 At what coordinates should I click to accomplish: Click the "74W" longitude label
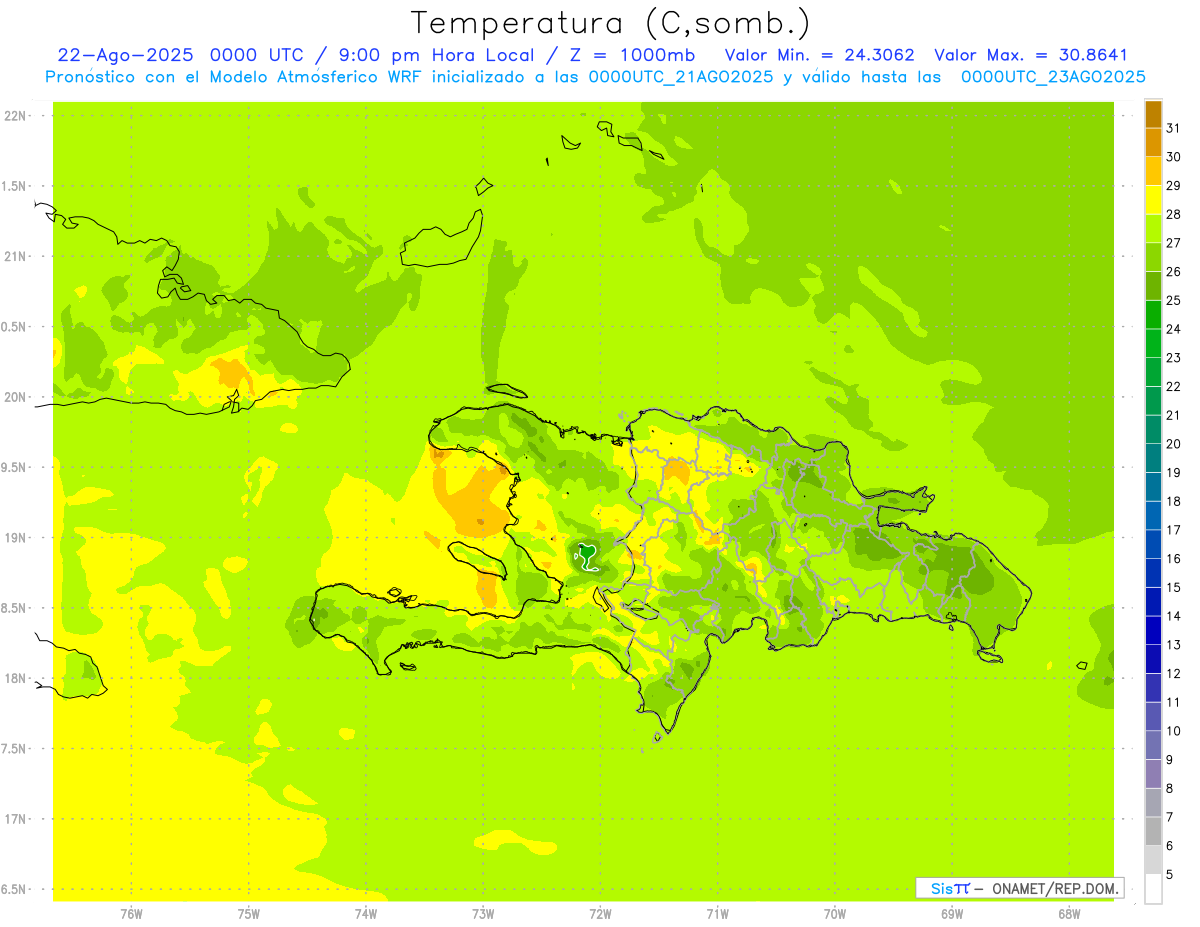366,914
